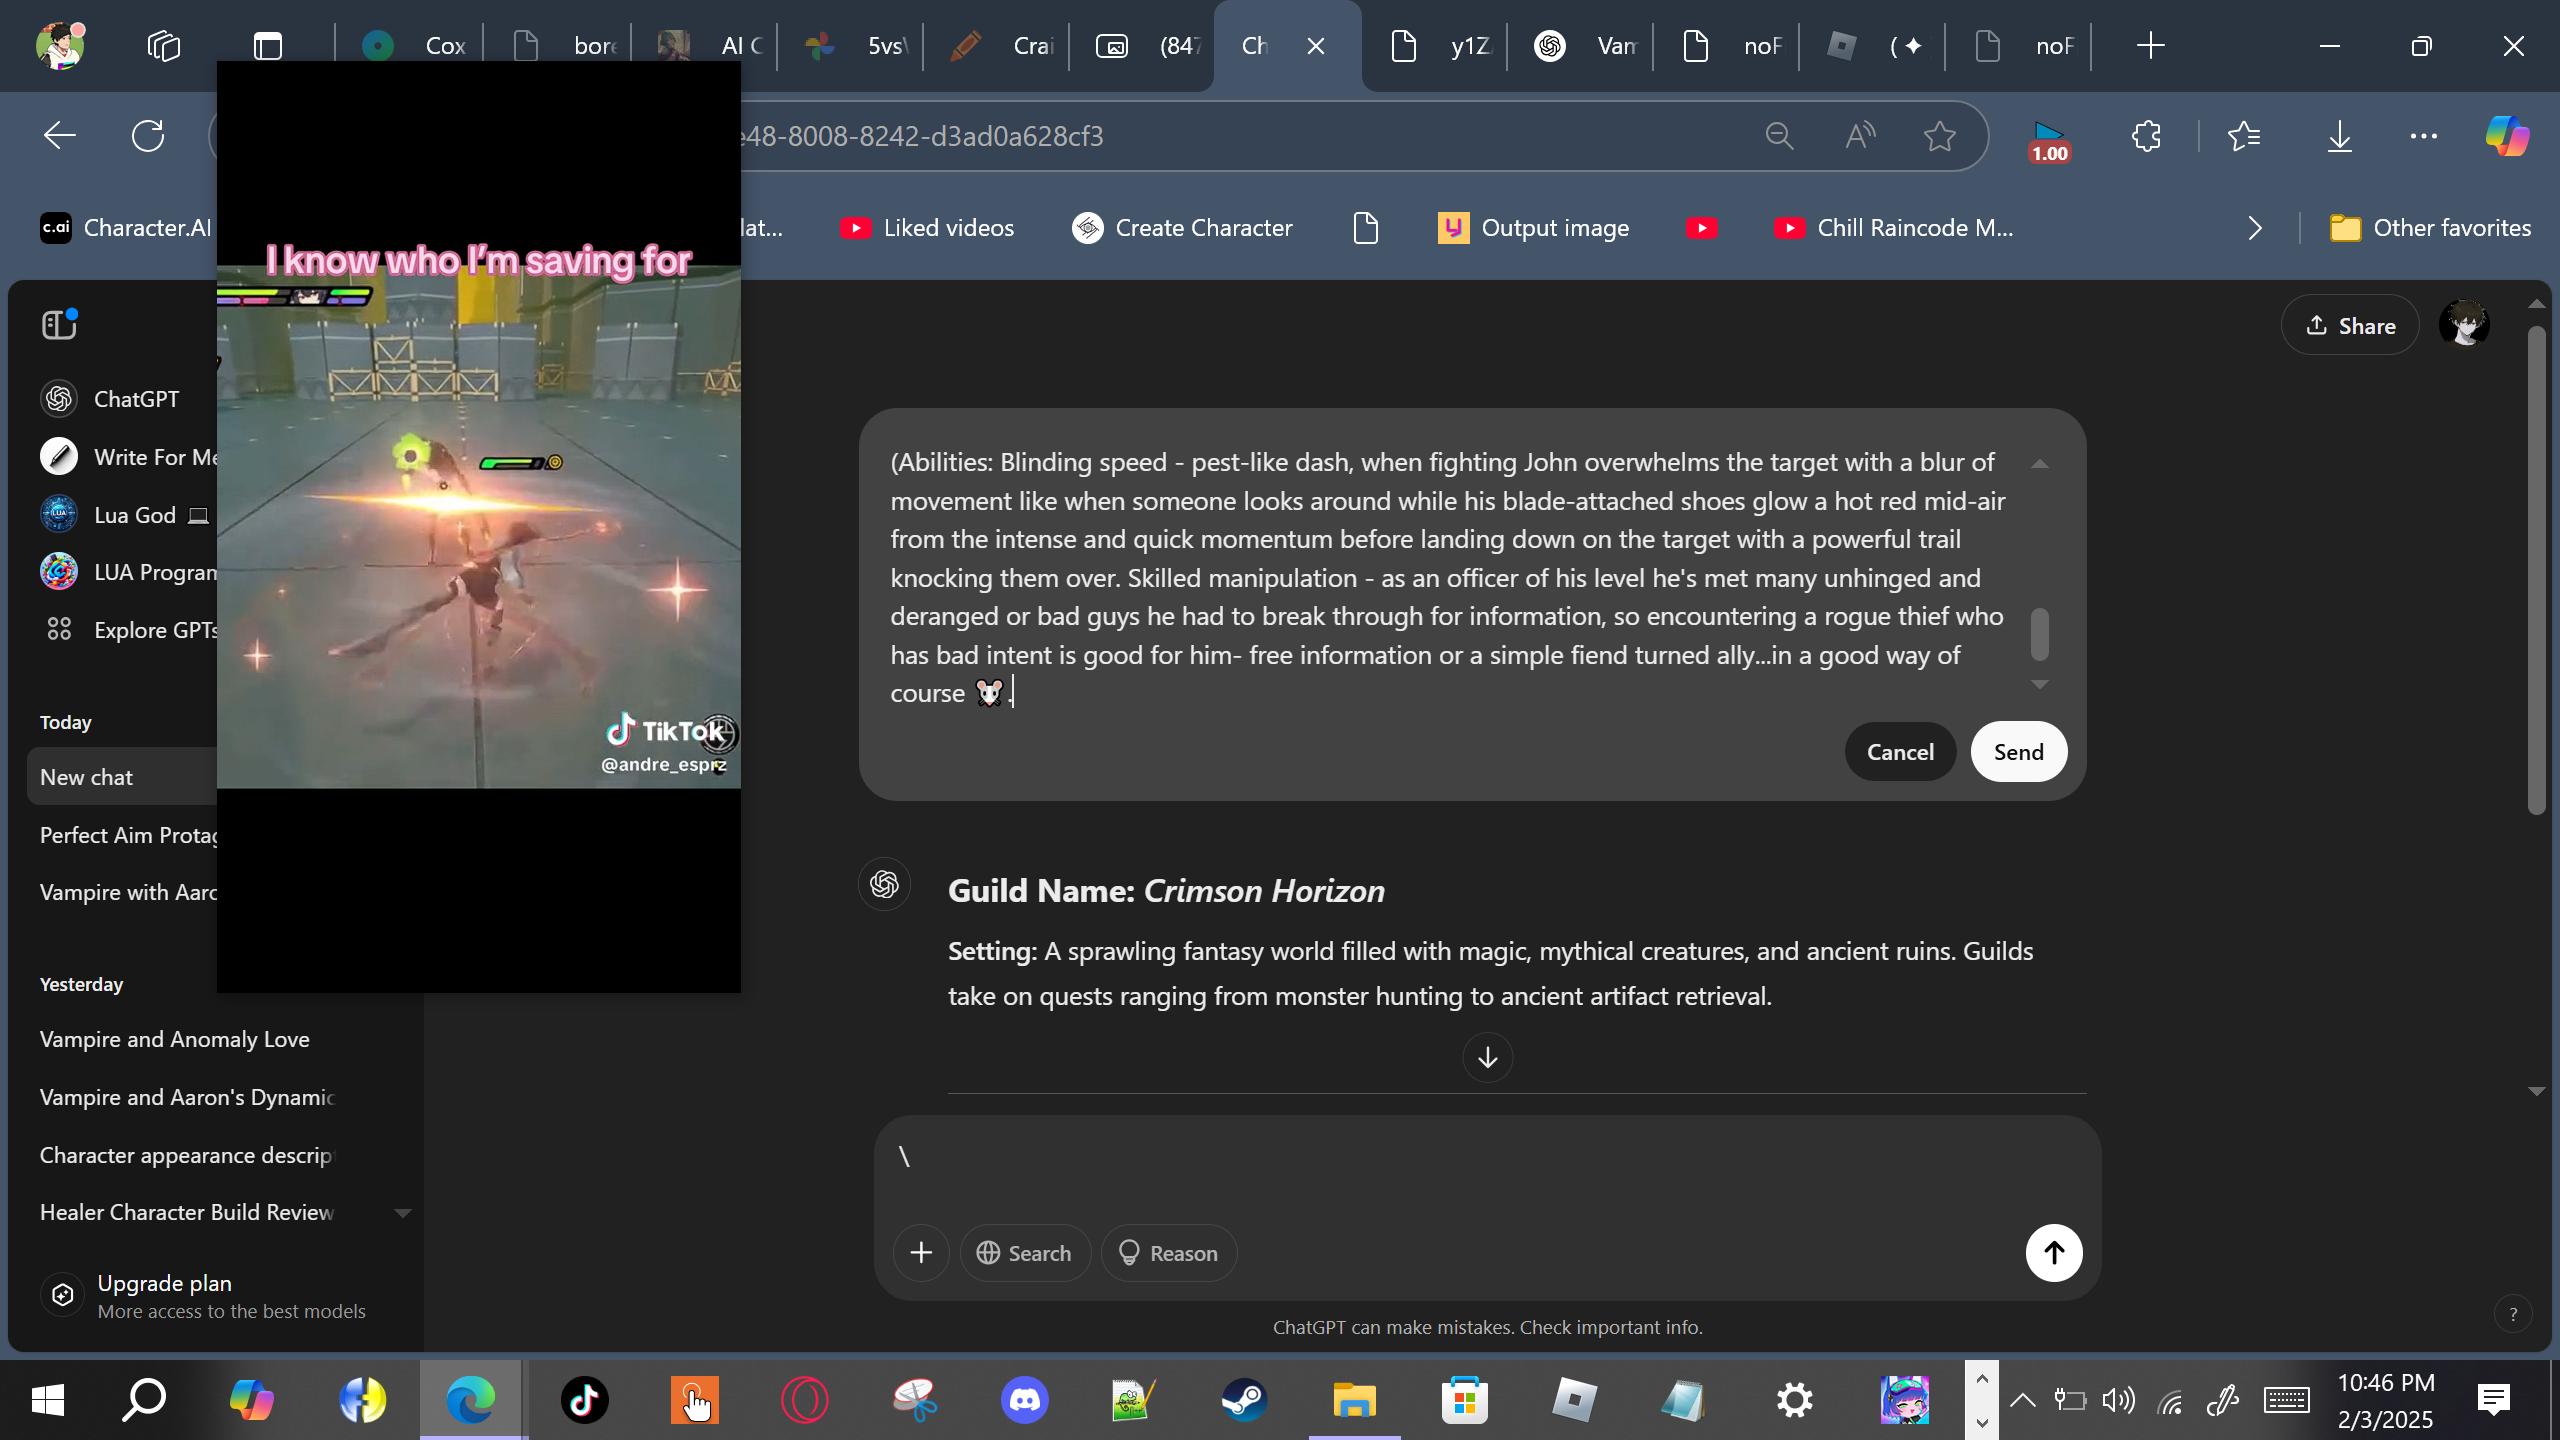Go back in the browser
Screen dimensions: 2560x1440
click(x=60, y=136)
